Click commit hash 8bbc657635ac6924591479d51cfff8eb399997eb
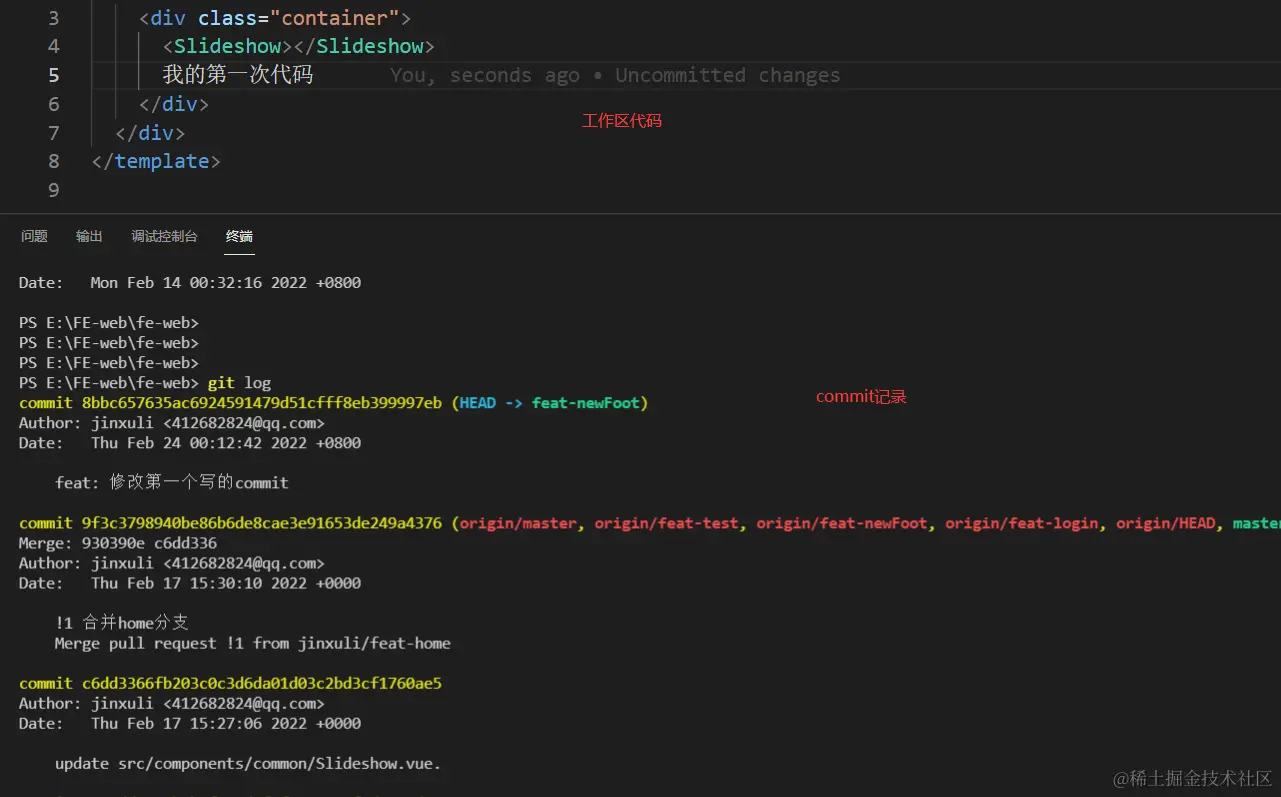 click(x=261, y=403)
